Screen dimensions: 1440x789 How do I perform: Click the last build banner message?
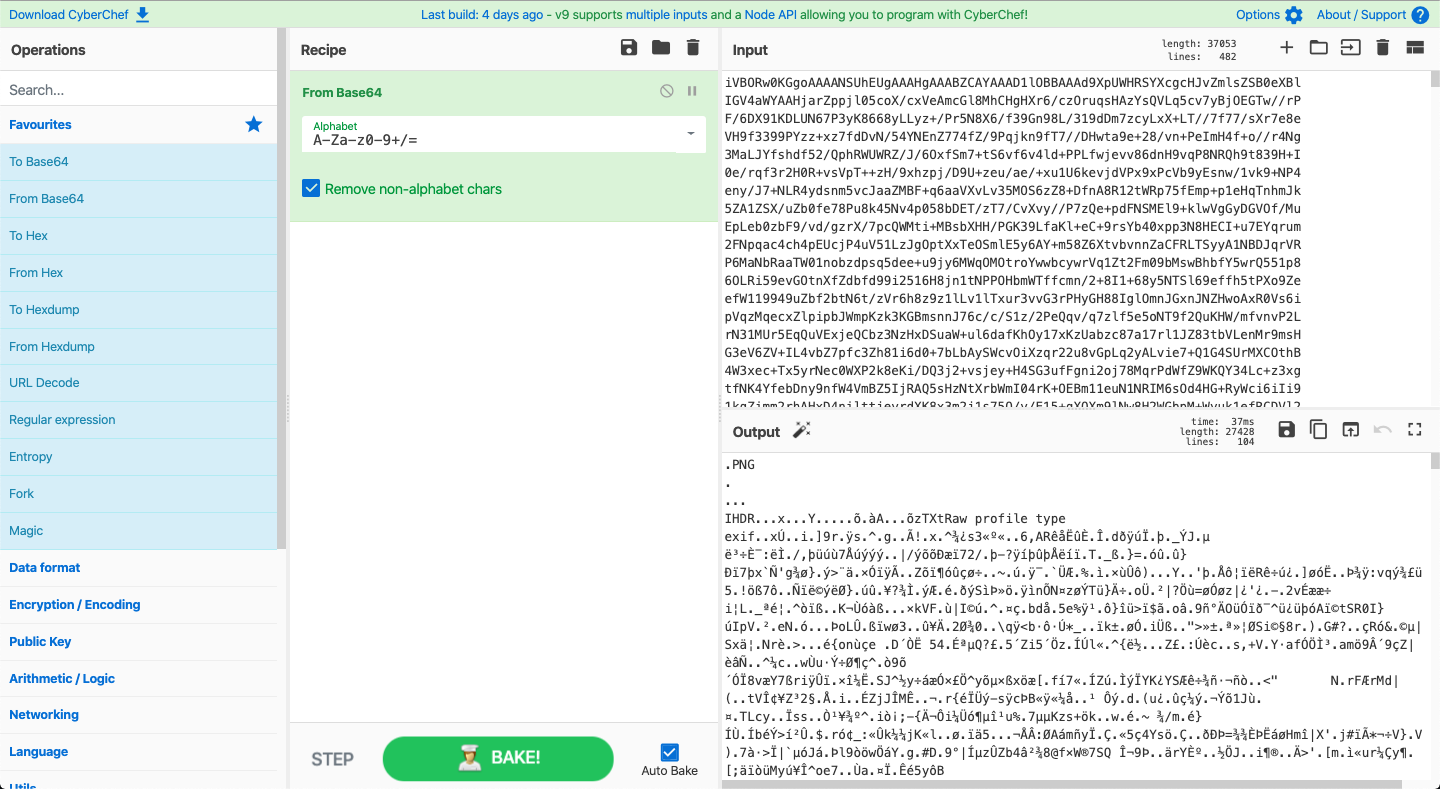[724, 15]
